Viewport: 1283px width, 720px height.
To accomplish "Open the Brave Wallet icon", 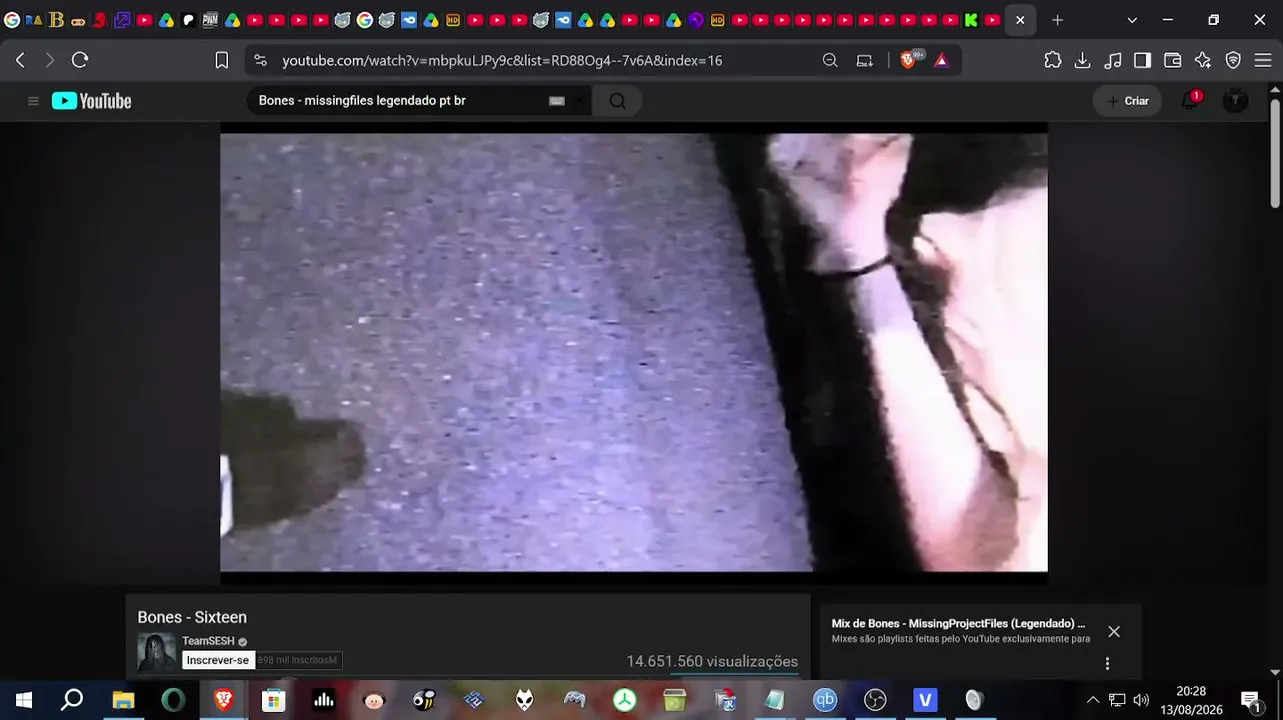I will [x=1173, y=60].
